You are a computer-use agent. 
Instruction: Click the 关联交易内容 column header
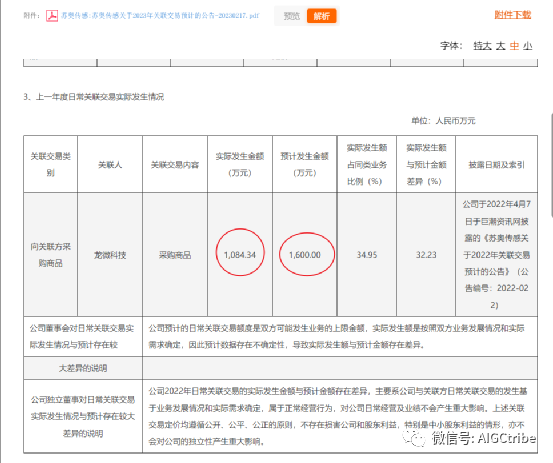175,164
